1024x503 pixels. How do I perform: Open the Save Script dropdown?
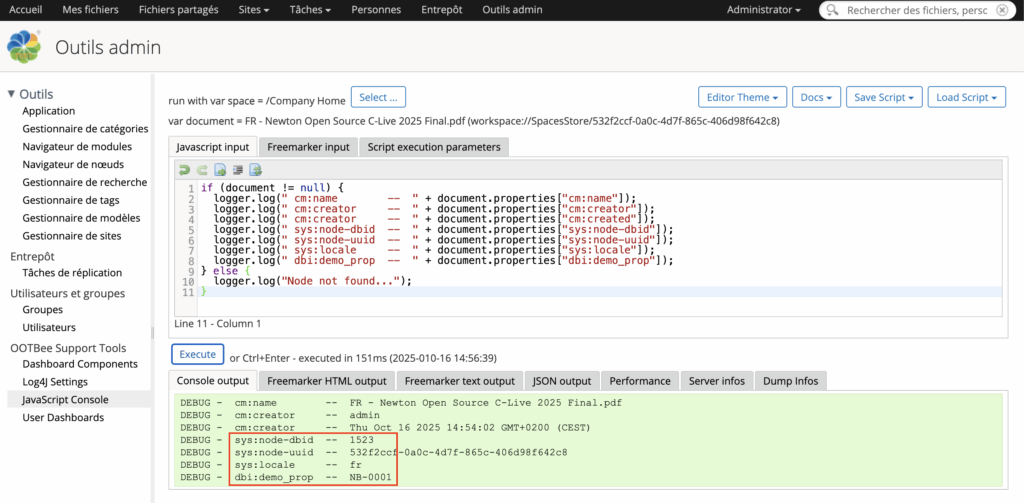coord(882,97)
